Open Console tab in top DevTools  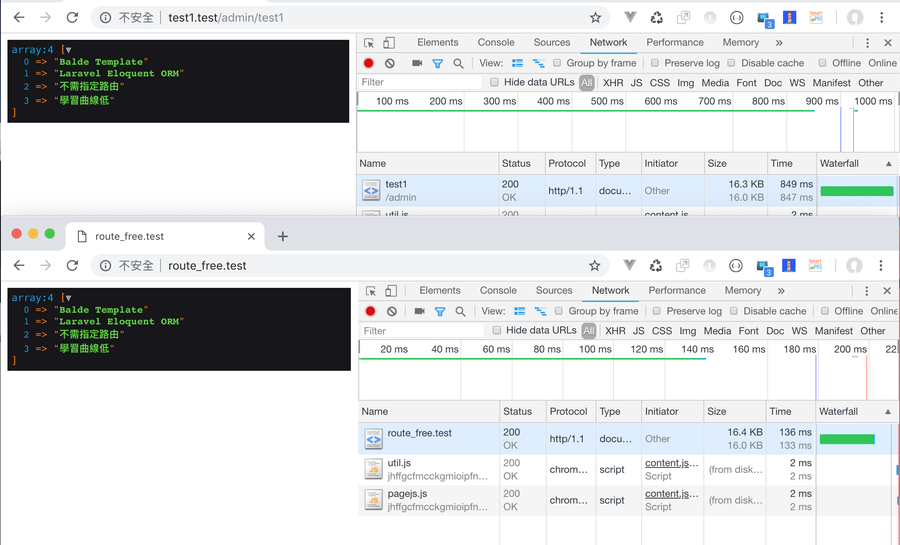coord(496,42)
